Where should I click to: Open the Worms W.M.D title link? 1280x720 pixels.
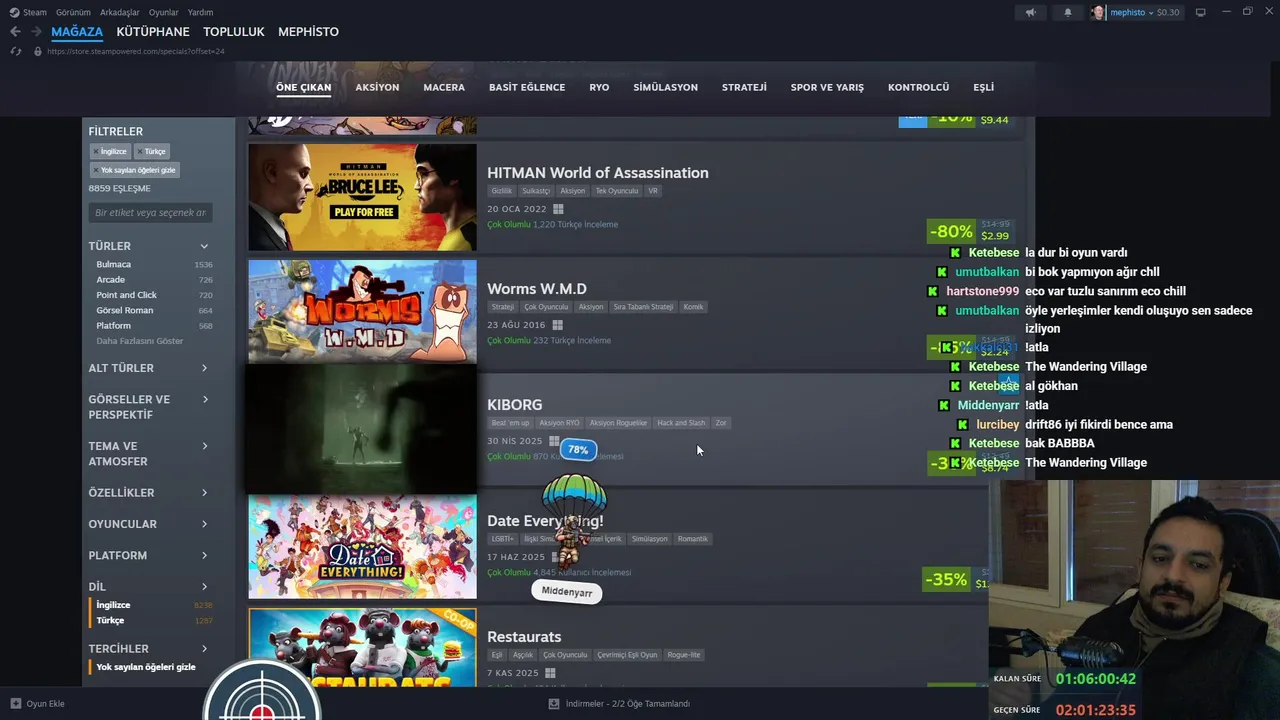(x=537, y=289)
